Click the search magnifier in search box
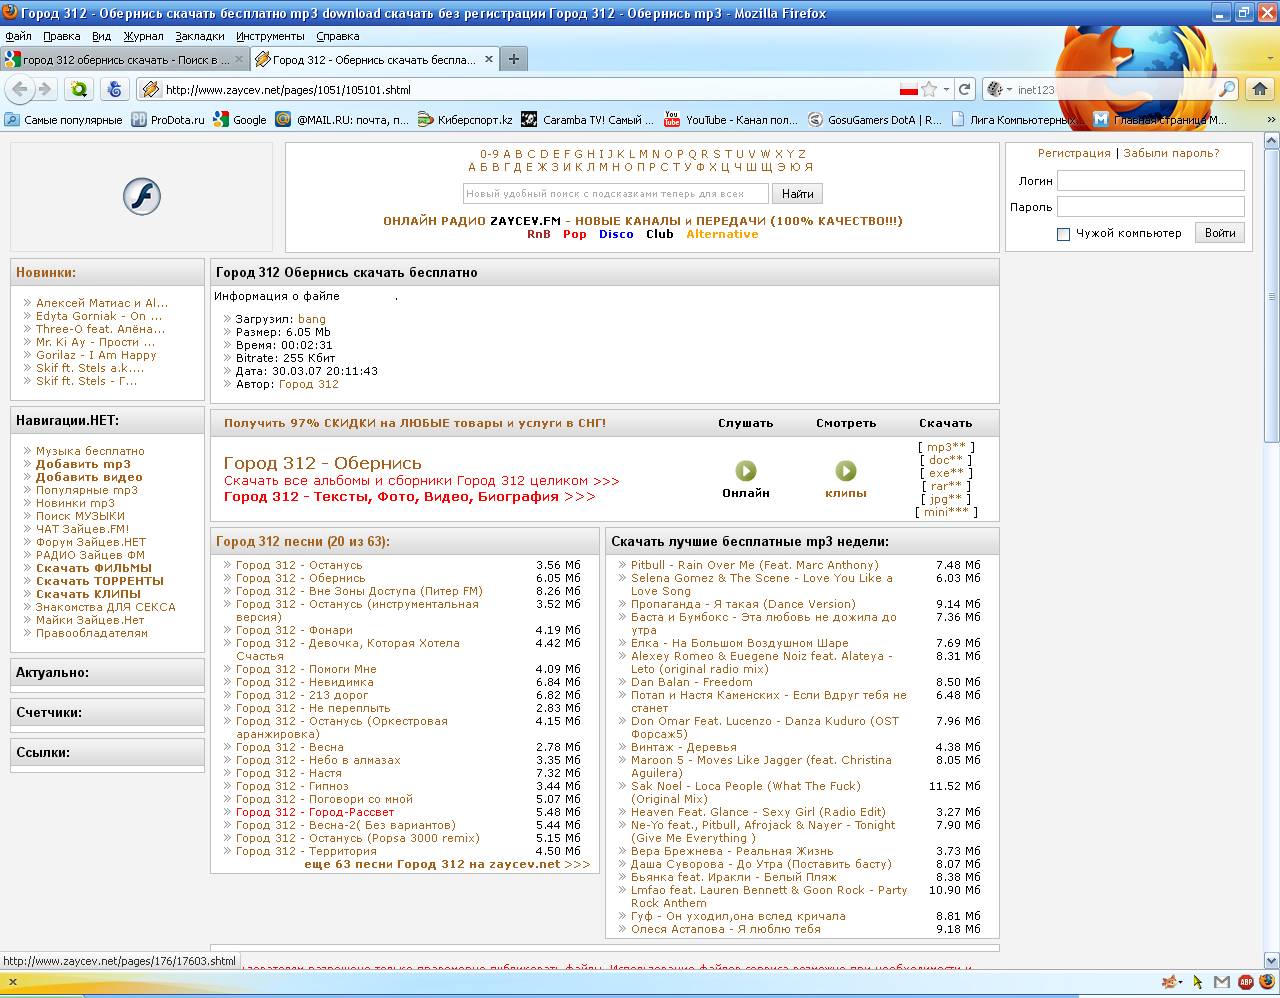Screen dimensions: 1280x998 pyautogui.click(x=1227, y=89)
